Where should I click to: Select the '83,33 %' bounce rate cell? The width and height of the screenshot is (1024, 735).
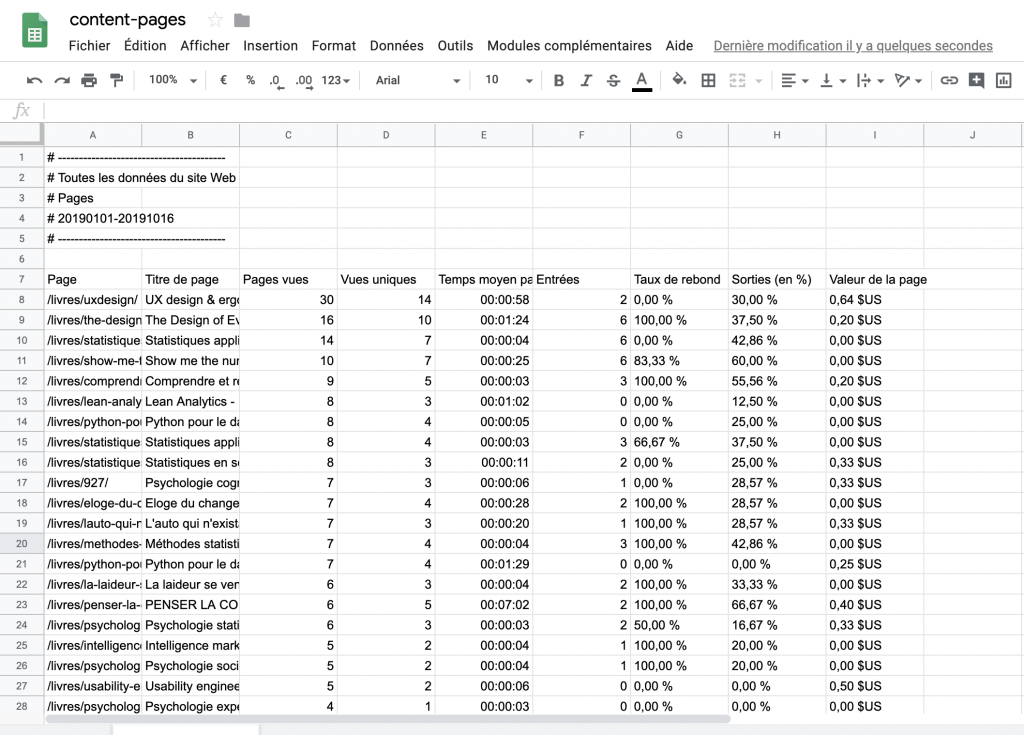pyautogui.click(x=679, y=361)
